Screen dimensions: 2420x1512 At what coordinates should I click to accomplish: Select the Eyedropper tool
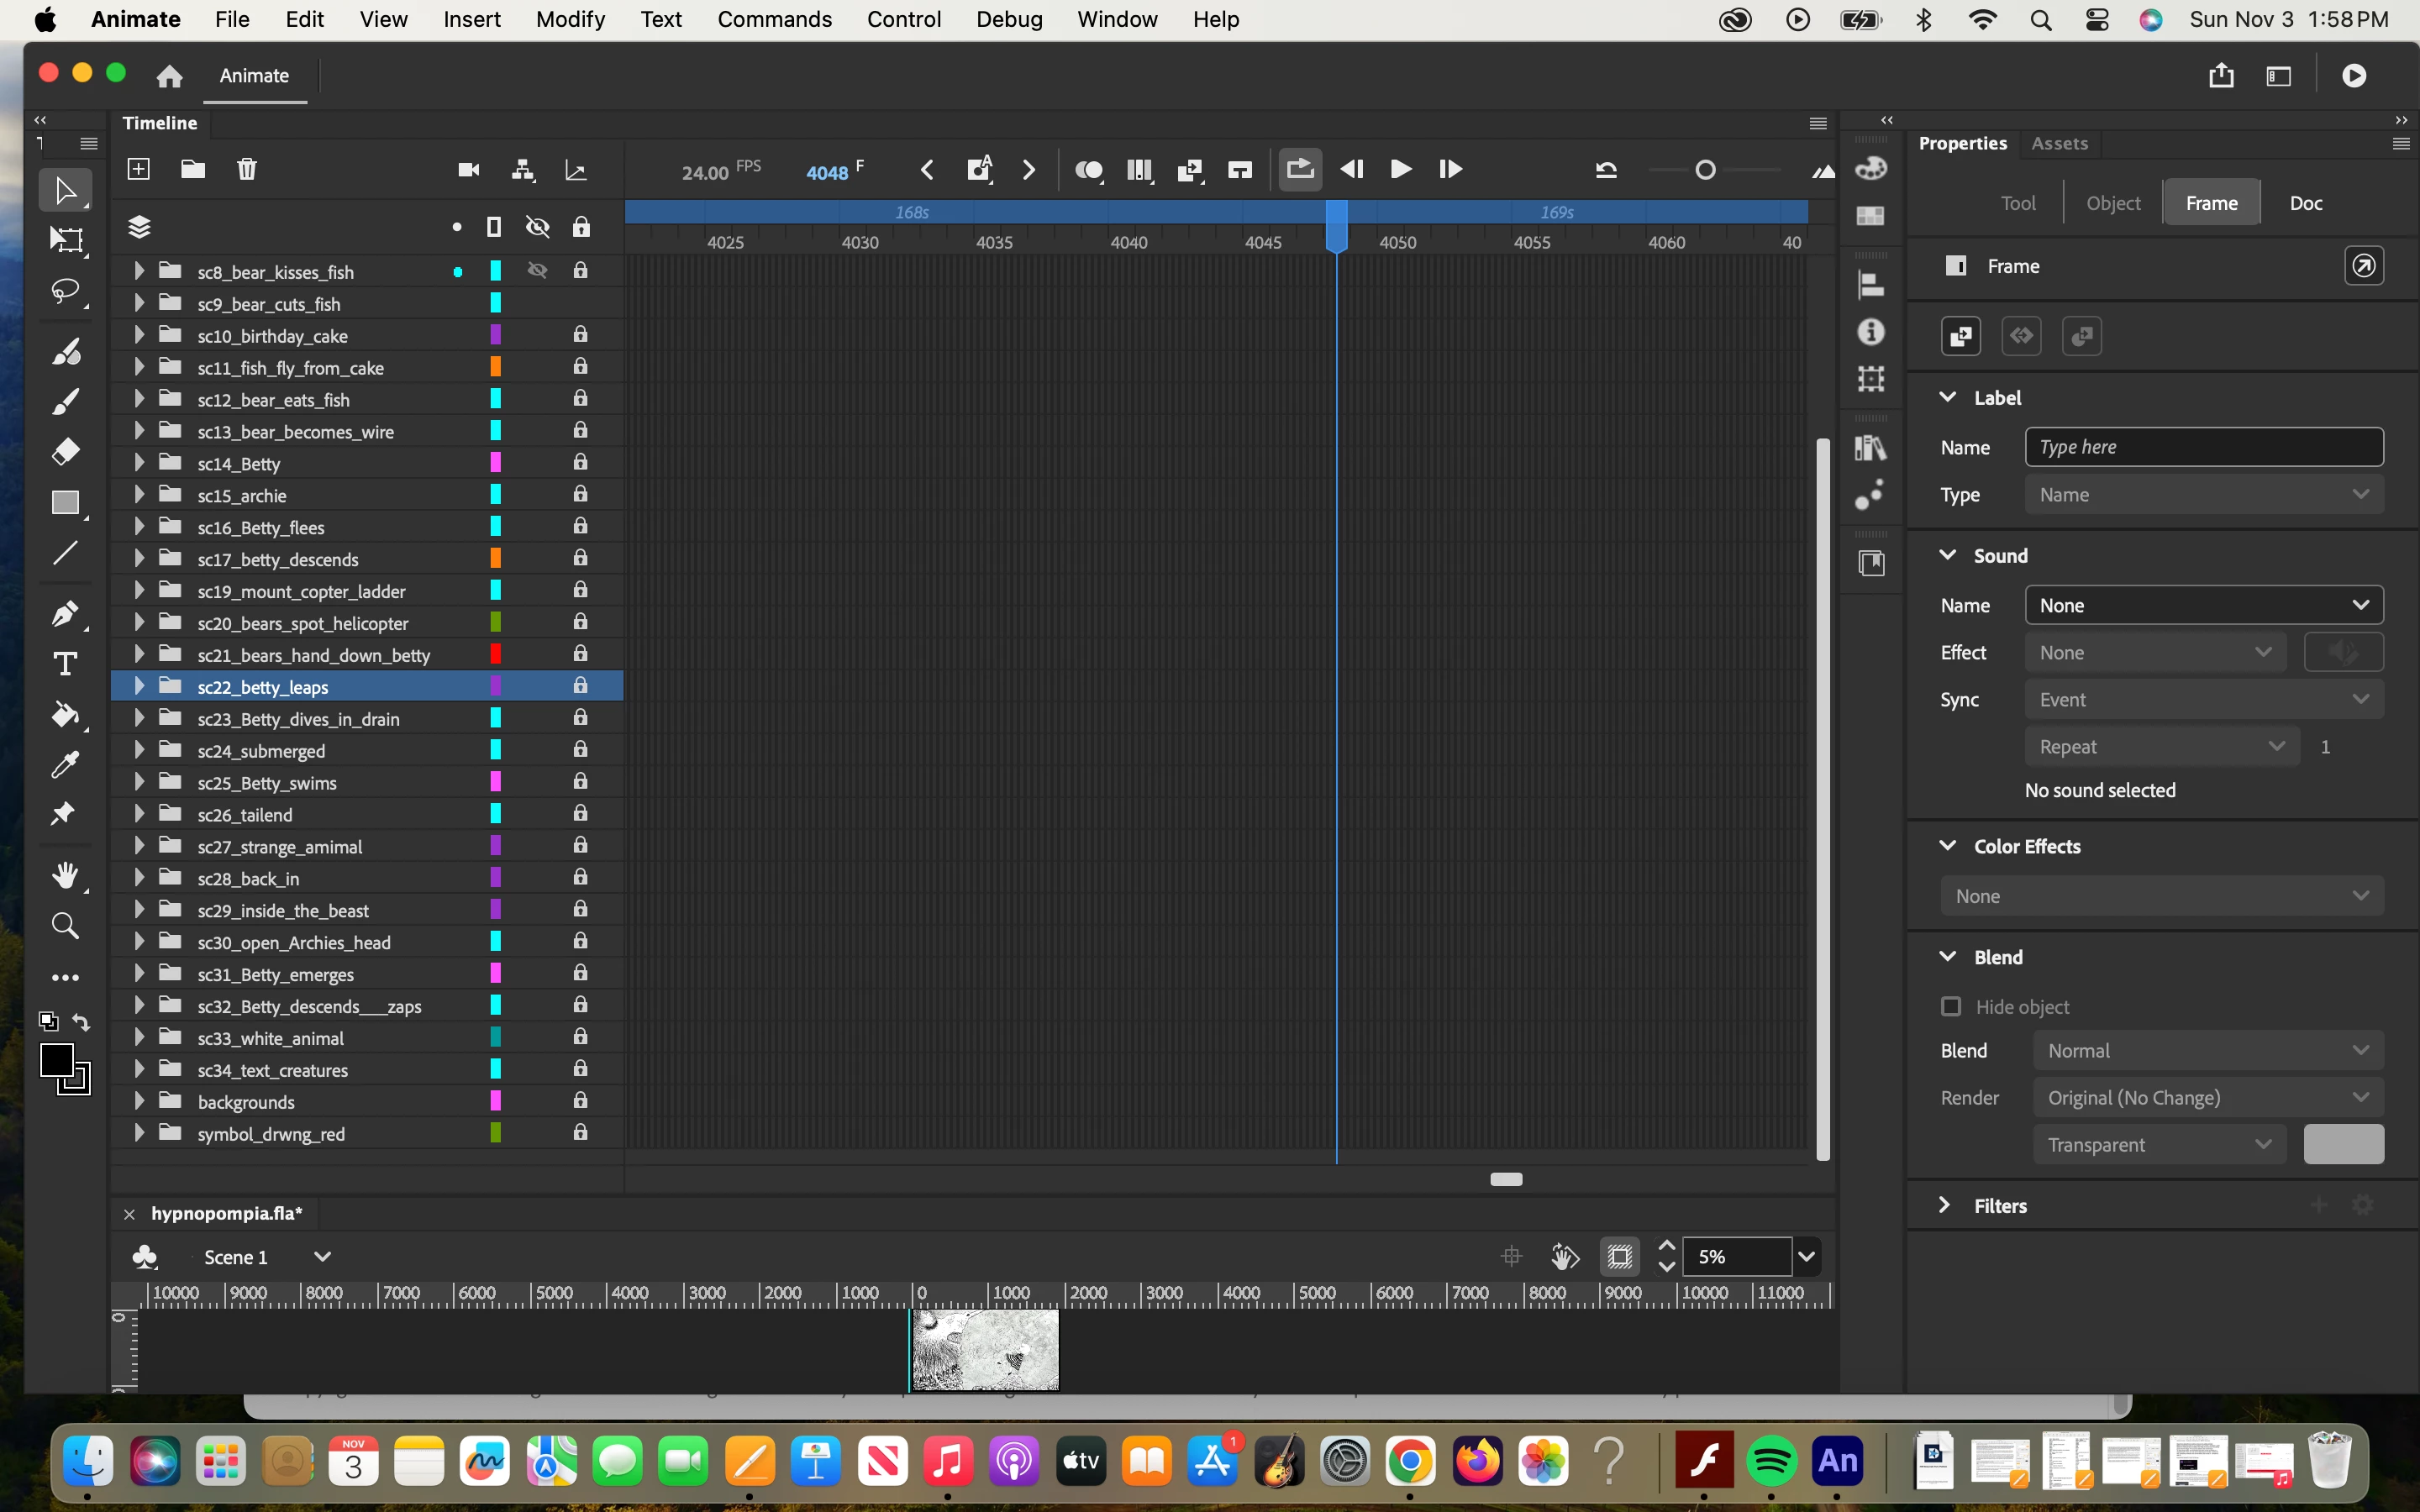(66, 765)
